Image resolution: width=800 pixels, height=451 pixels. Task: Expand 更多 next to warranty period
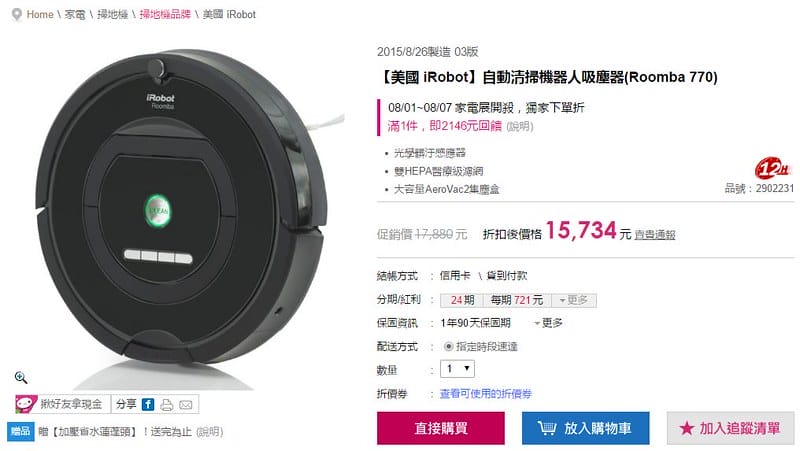coord(548,323)
